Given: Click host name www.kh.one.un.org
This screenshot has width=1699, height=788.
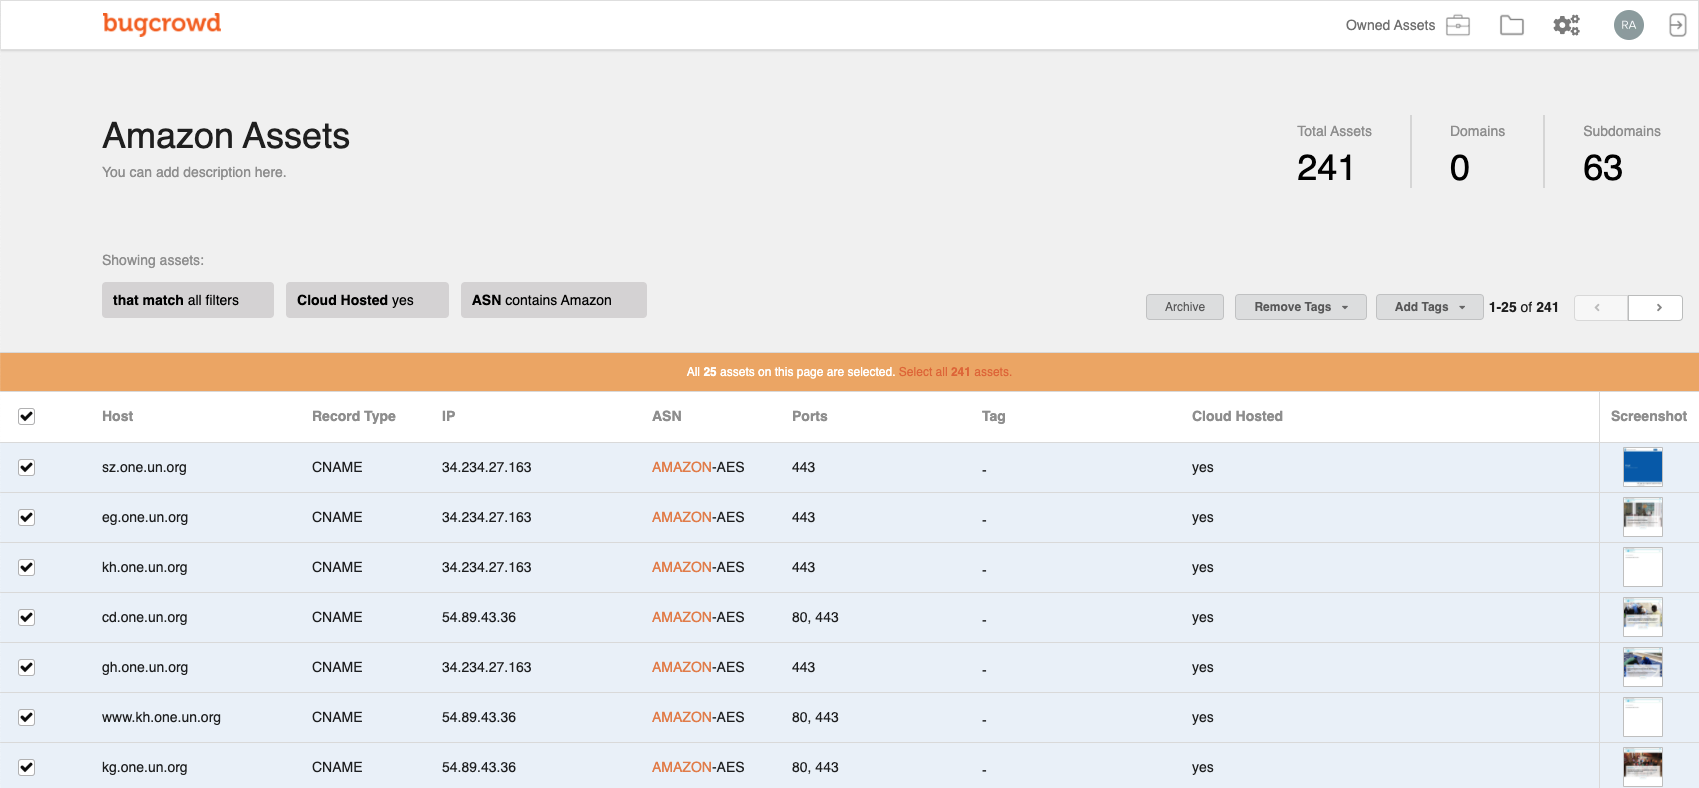Looking at the screenshot, I should [161, 717].
